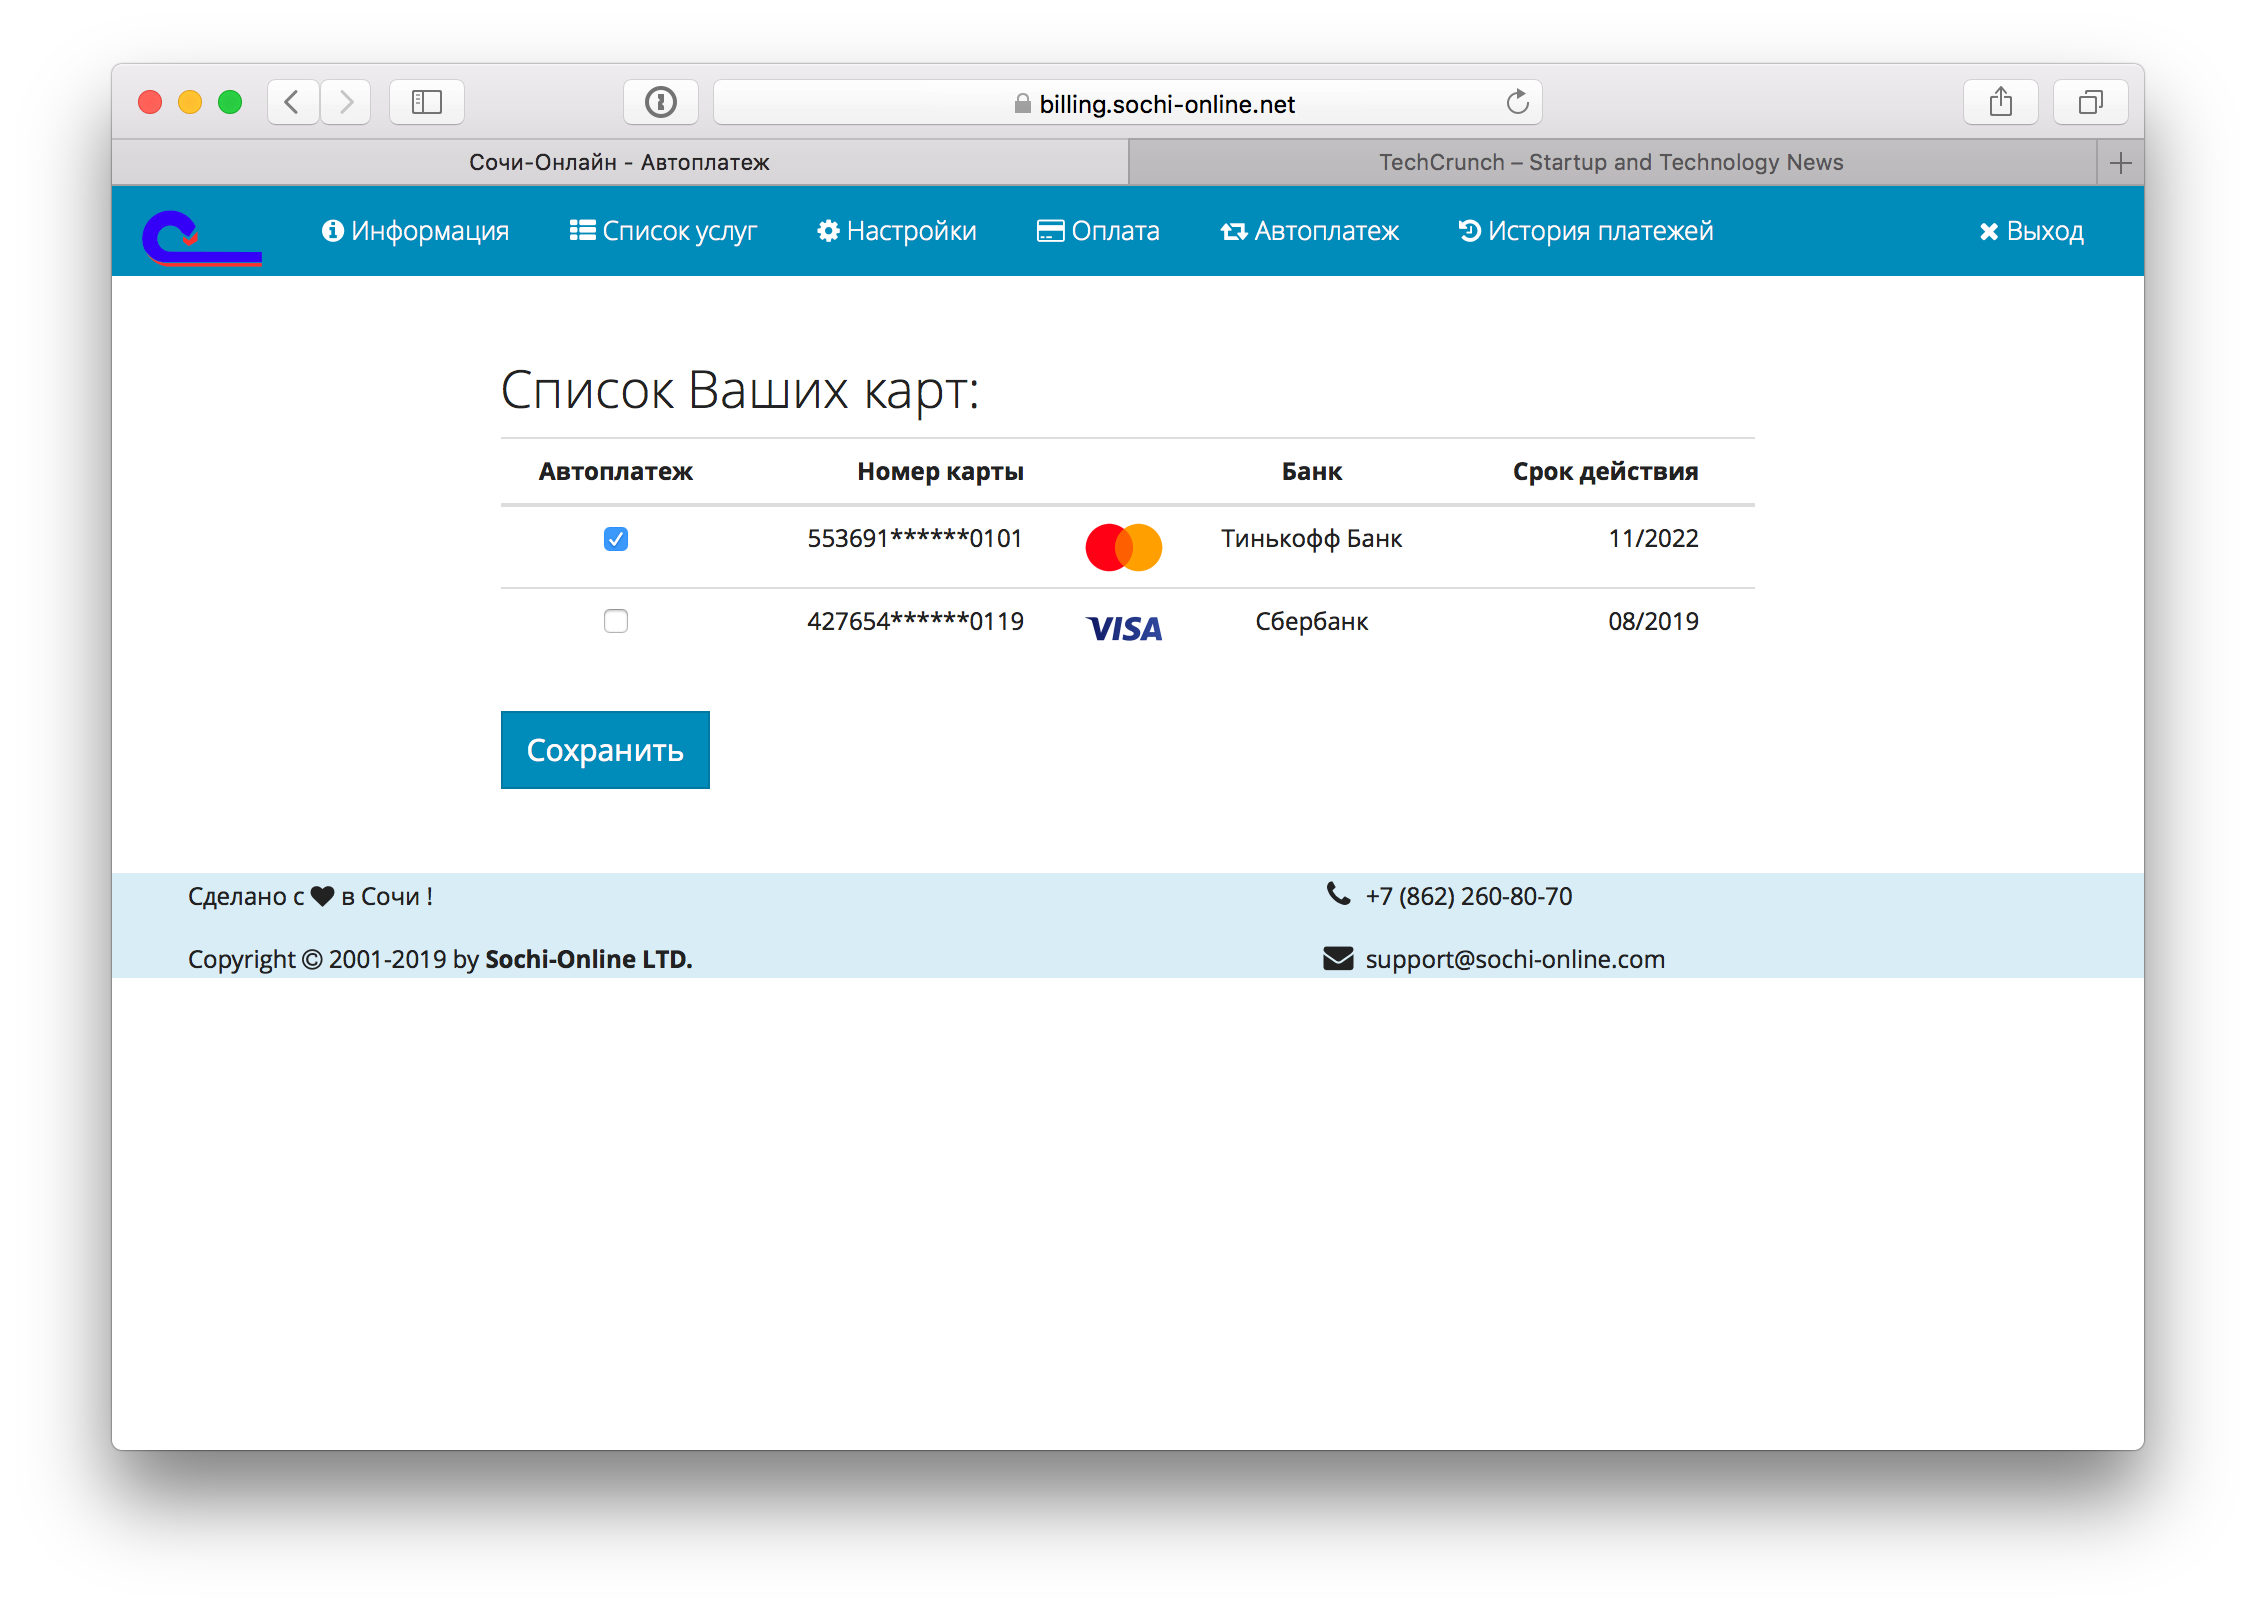Viewport: 2256px width, 1610px height.
Task: Click the lock icon in address bar
Action: coord(1022,104)
